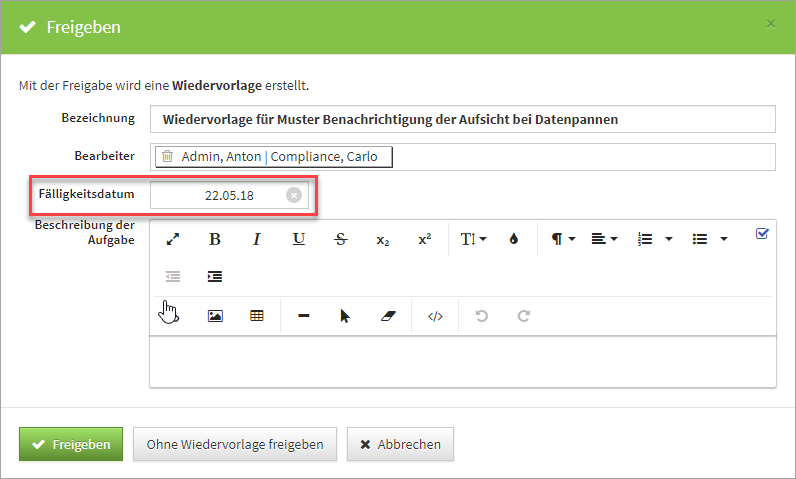Cancel with the Abbrechen button
This screenshot has width=796, height=479.
400,444
